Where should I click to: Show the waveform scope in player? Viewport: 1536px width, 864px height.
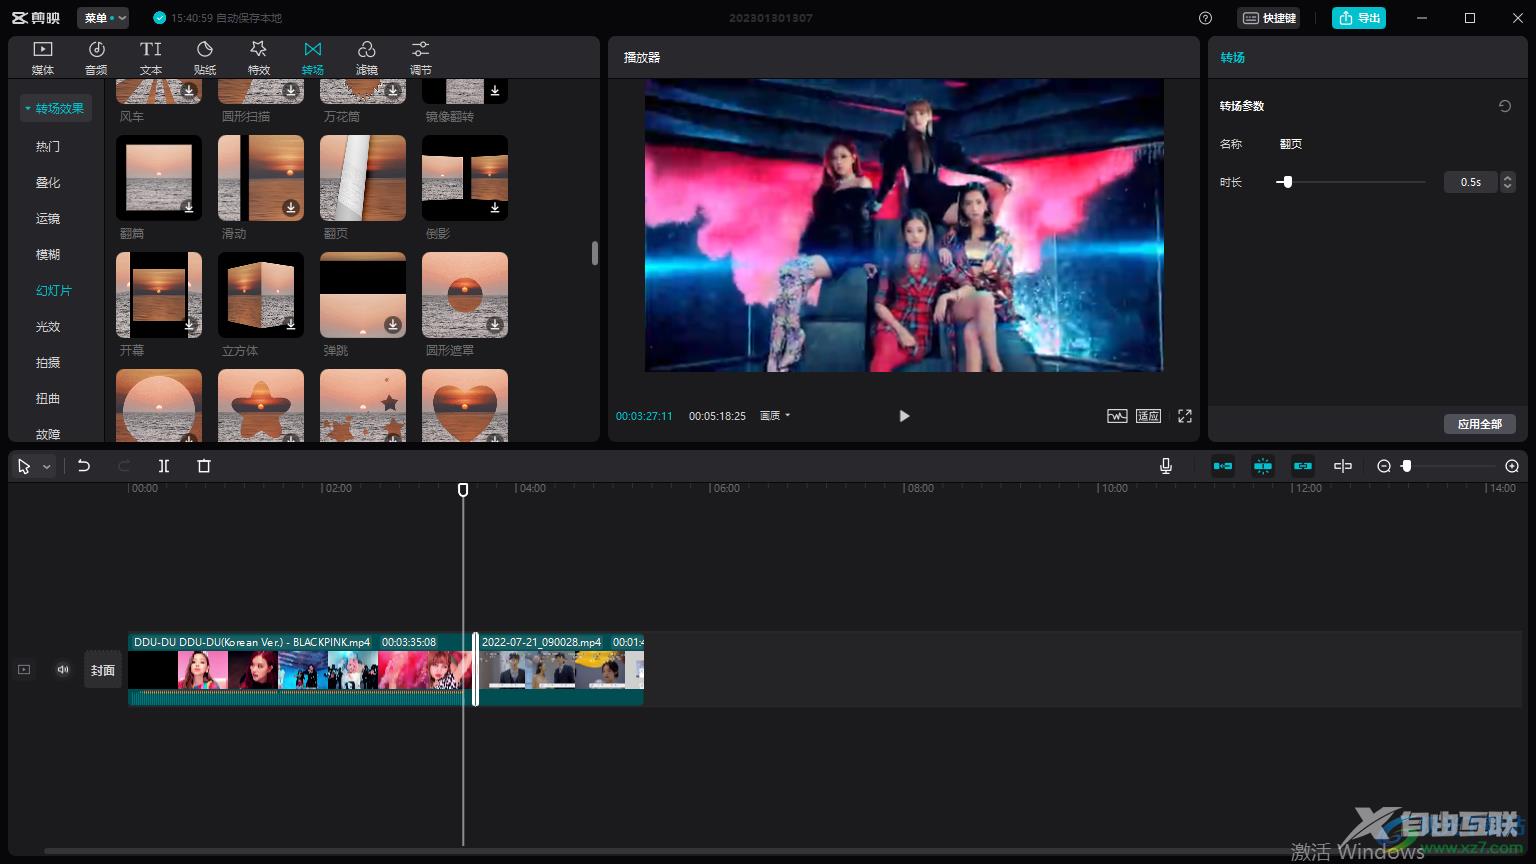tap(1117, 416)
